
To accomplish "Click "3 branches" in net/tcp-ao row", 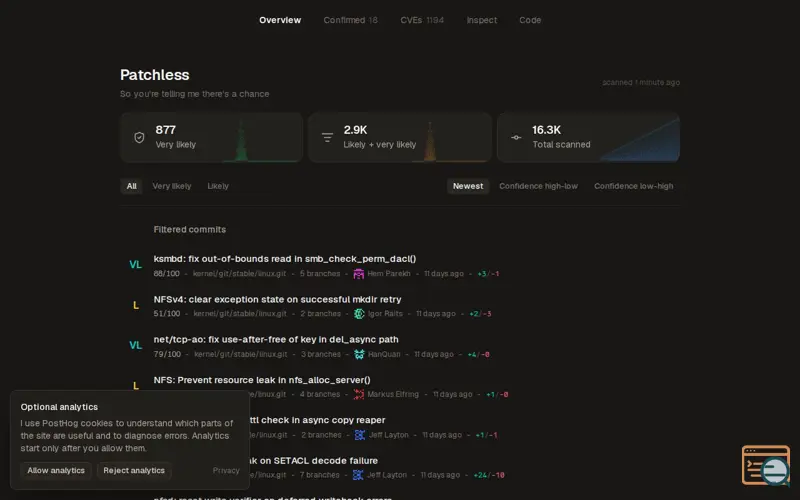I will click(320, 354).
